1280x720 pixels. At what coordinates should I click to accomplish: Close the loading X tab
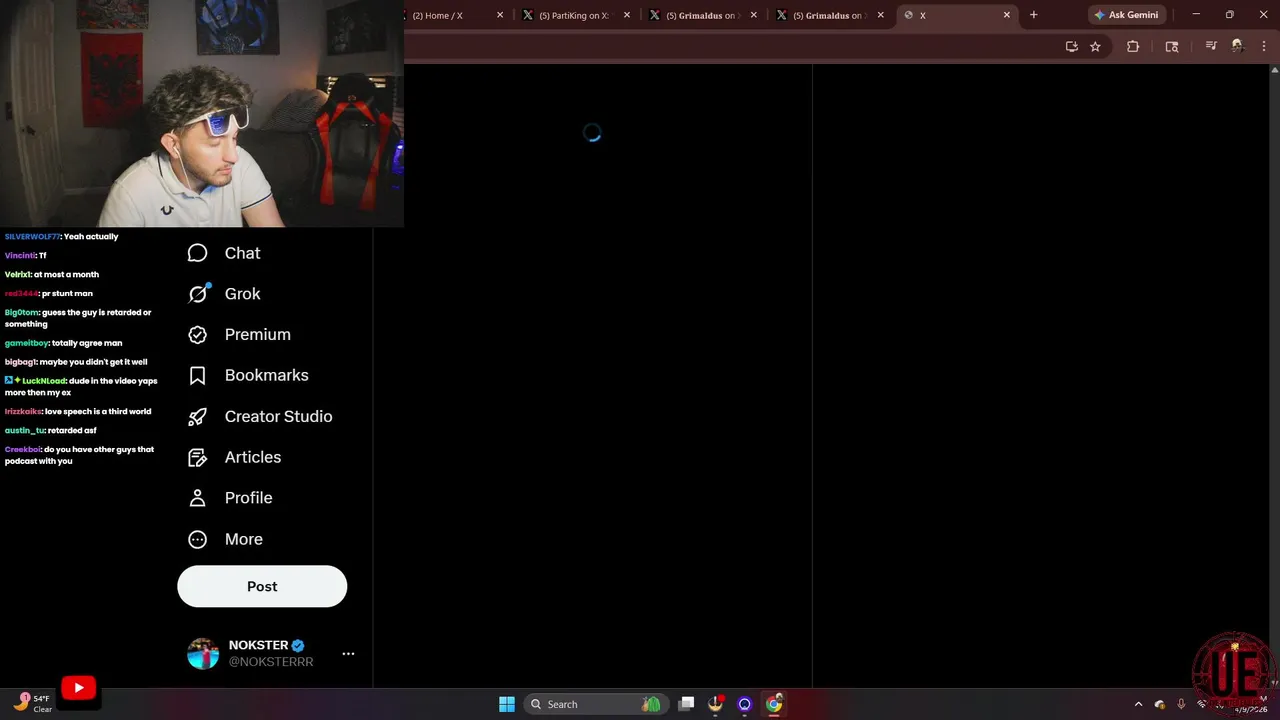pyautogui.click(x=1007, y=15)
